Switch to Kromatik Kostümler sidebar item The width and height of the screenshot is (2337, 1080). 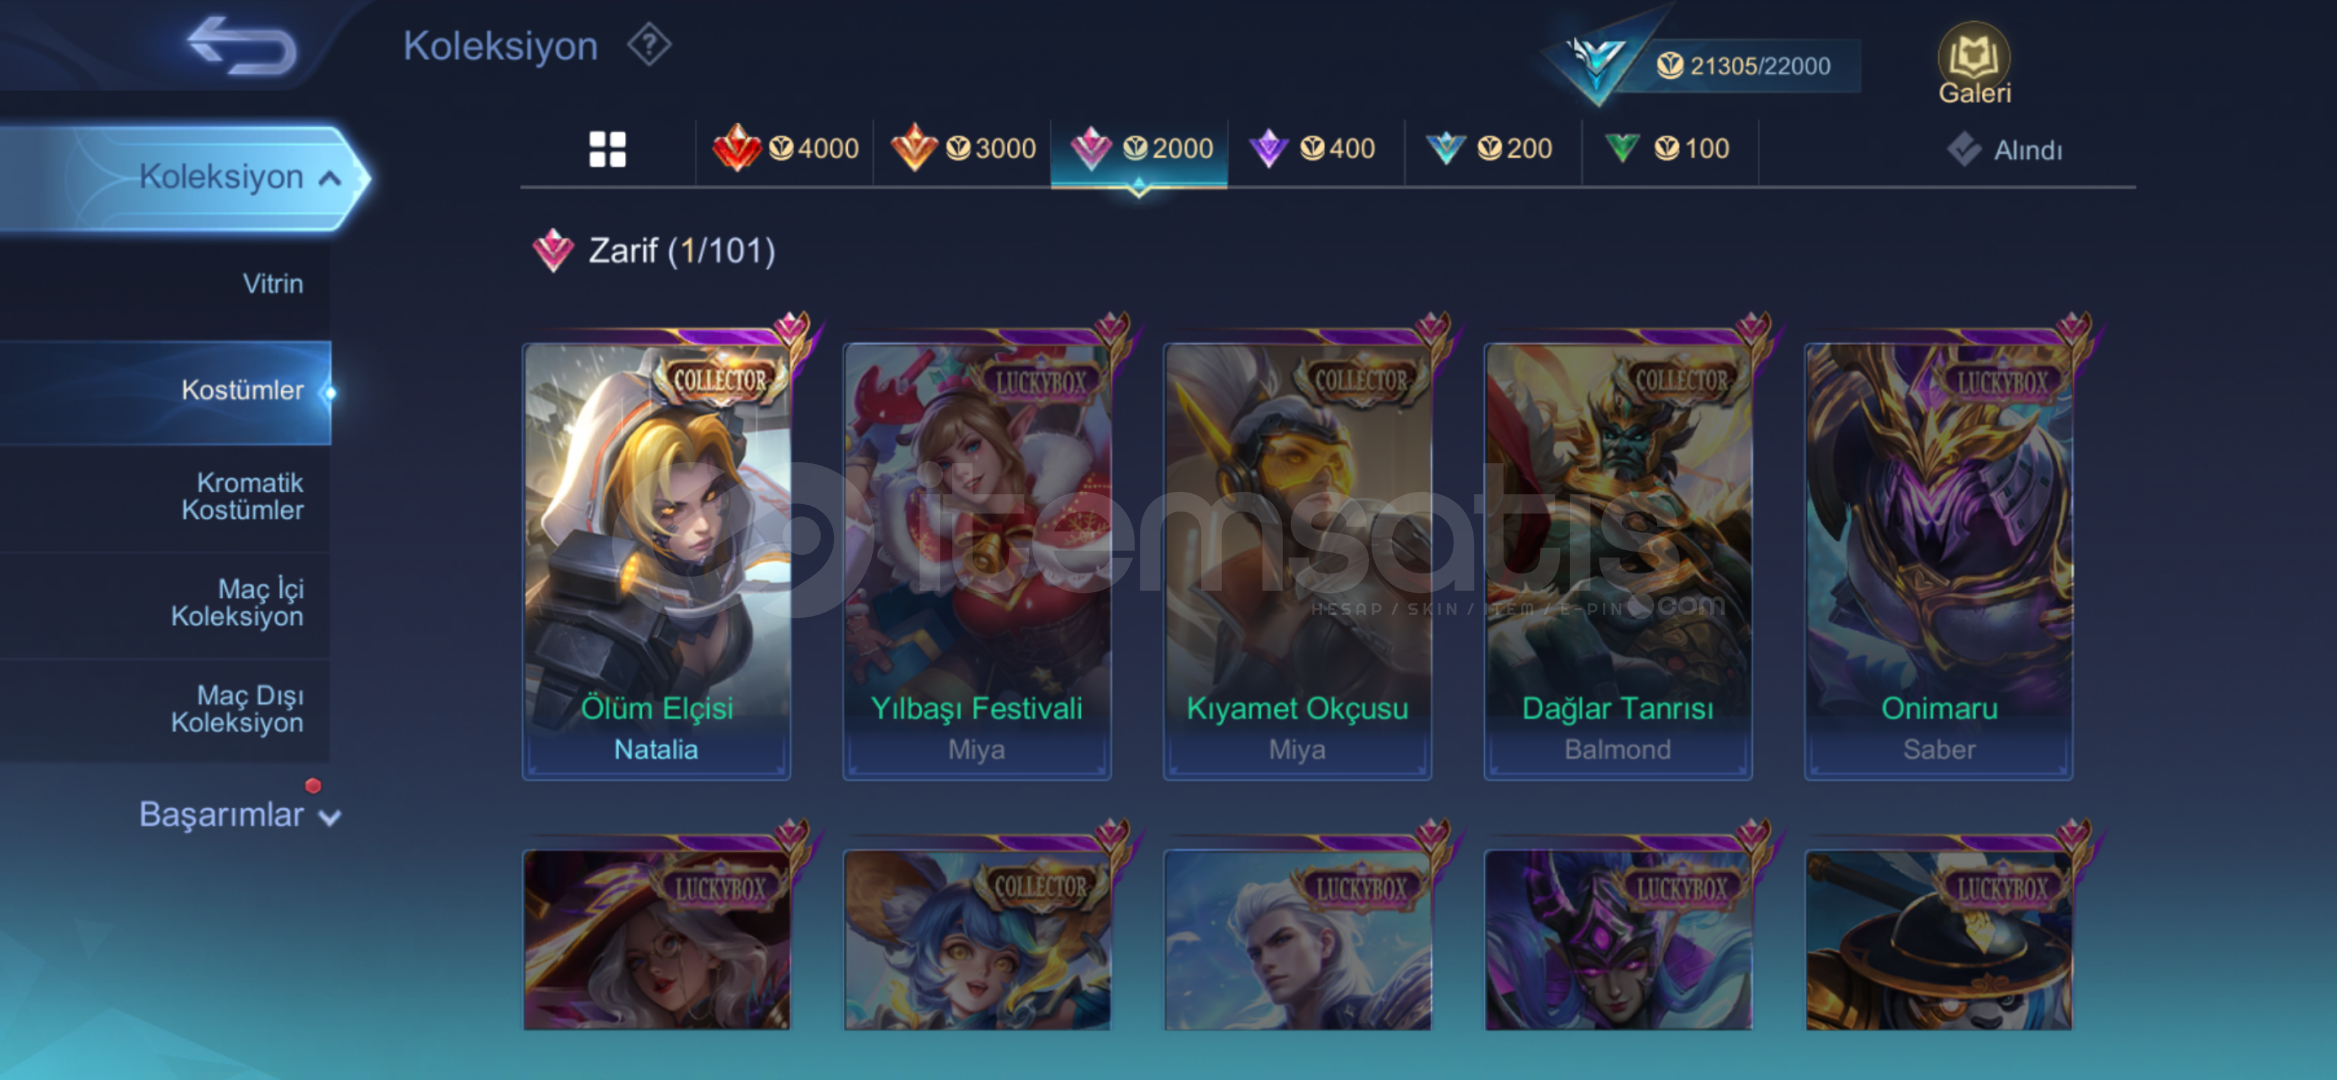pos(242,497)
